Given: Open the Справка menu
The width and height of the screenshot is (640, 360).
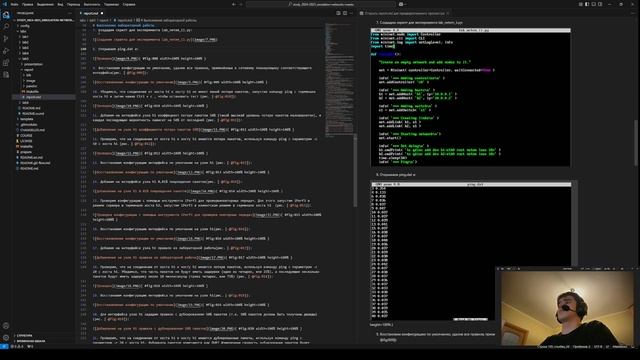Looking at the screenshot, I should click(x=129, y=4).
